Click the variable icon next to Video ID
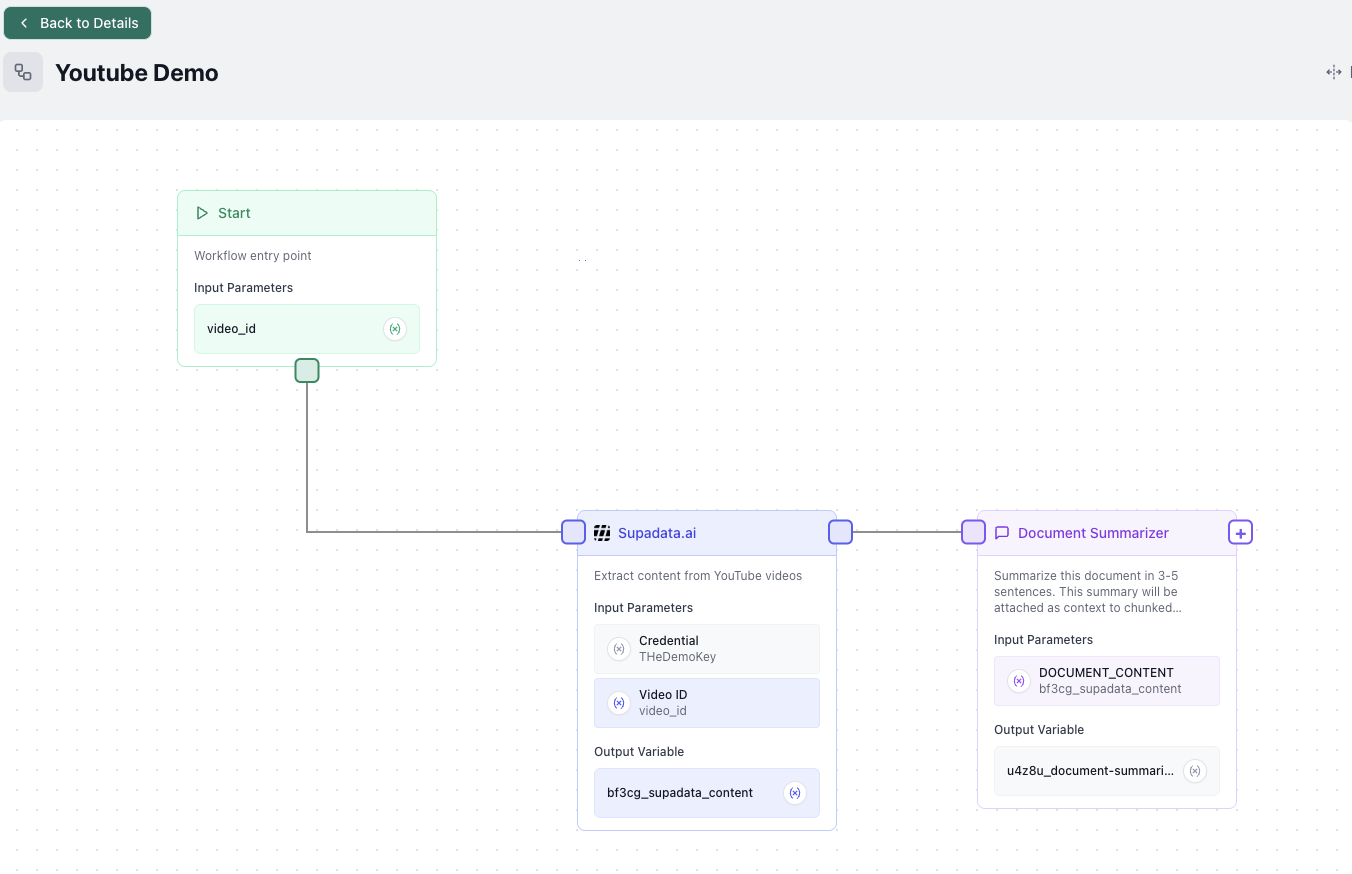The height and width of the screenshot is (874, 1352). [619, 703]
